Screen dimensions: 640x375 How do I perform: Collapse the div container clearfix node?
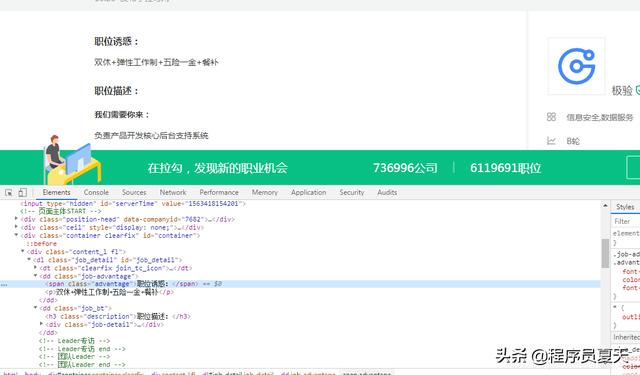pyautogui.click(x=16, y=235)
